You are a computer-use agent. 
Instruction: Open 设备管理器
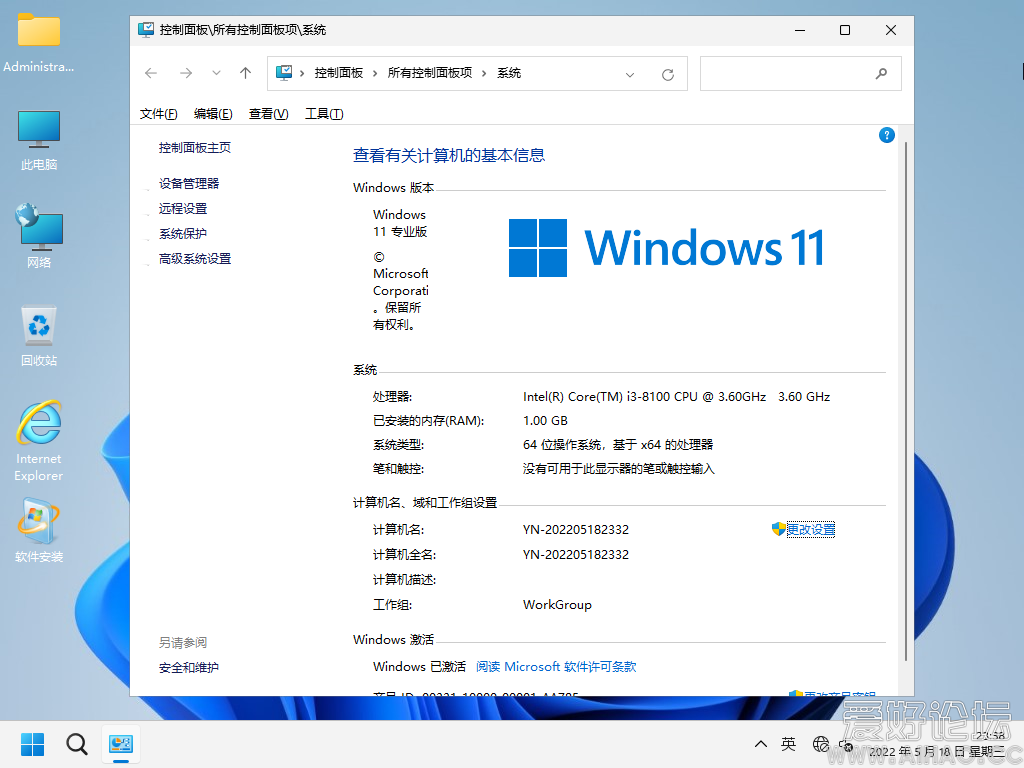coord(189,184)
